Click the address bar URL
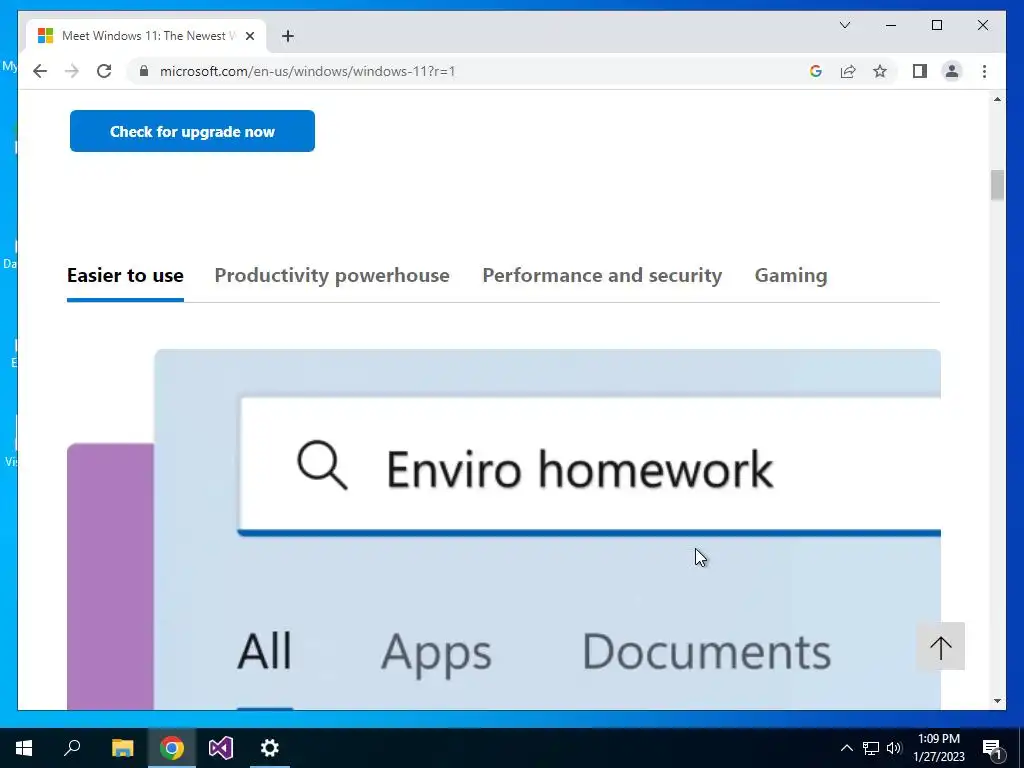The width and height of the screenshot is (1024, 768). [x=307, y=71]
